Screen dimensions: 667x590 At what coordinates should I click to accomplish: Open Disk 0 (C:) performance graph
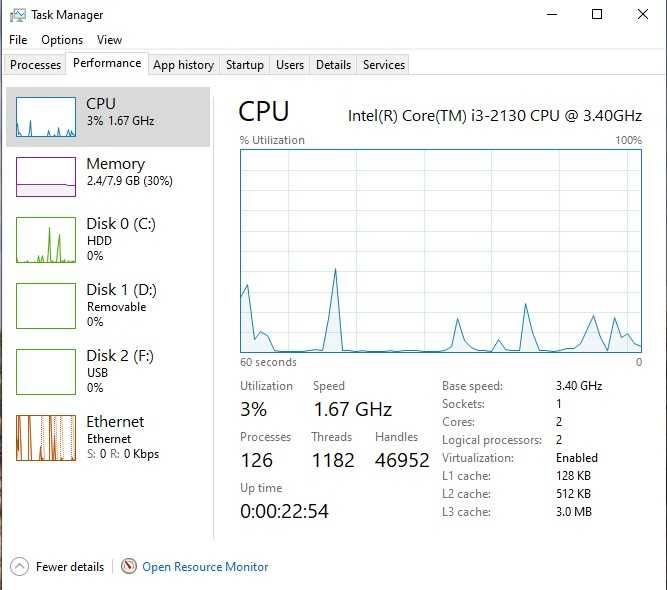pos(46,240)
